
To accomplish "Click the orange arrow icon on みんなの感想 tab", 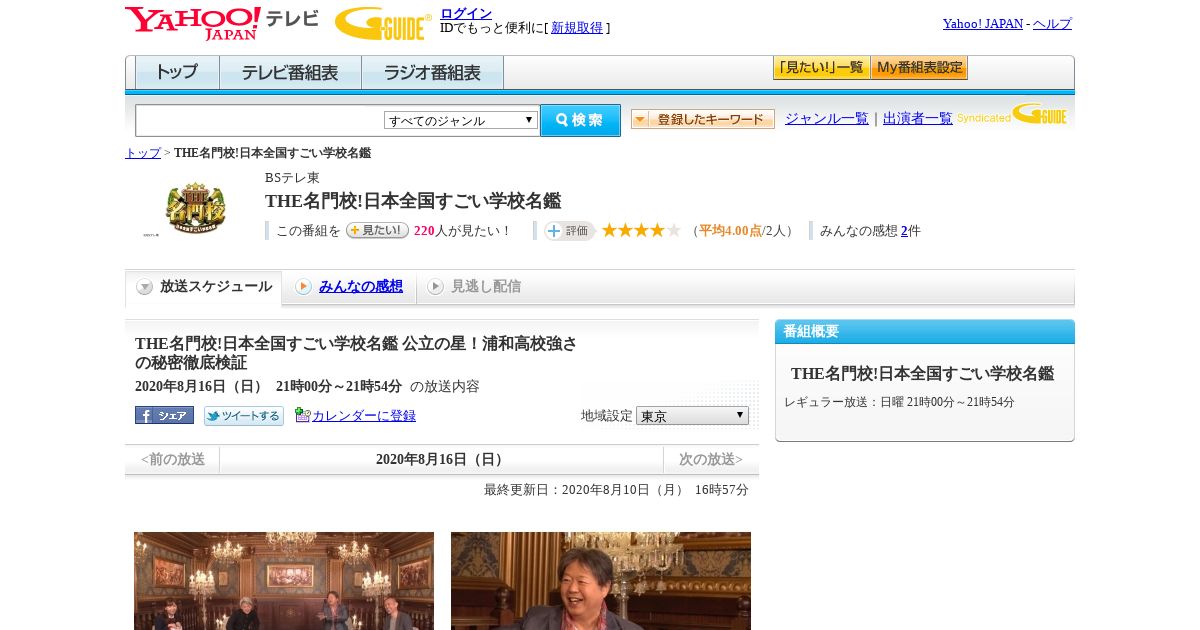I will click(x=303, y=287).
